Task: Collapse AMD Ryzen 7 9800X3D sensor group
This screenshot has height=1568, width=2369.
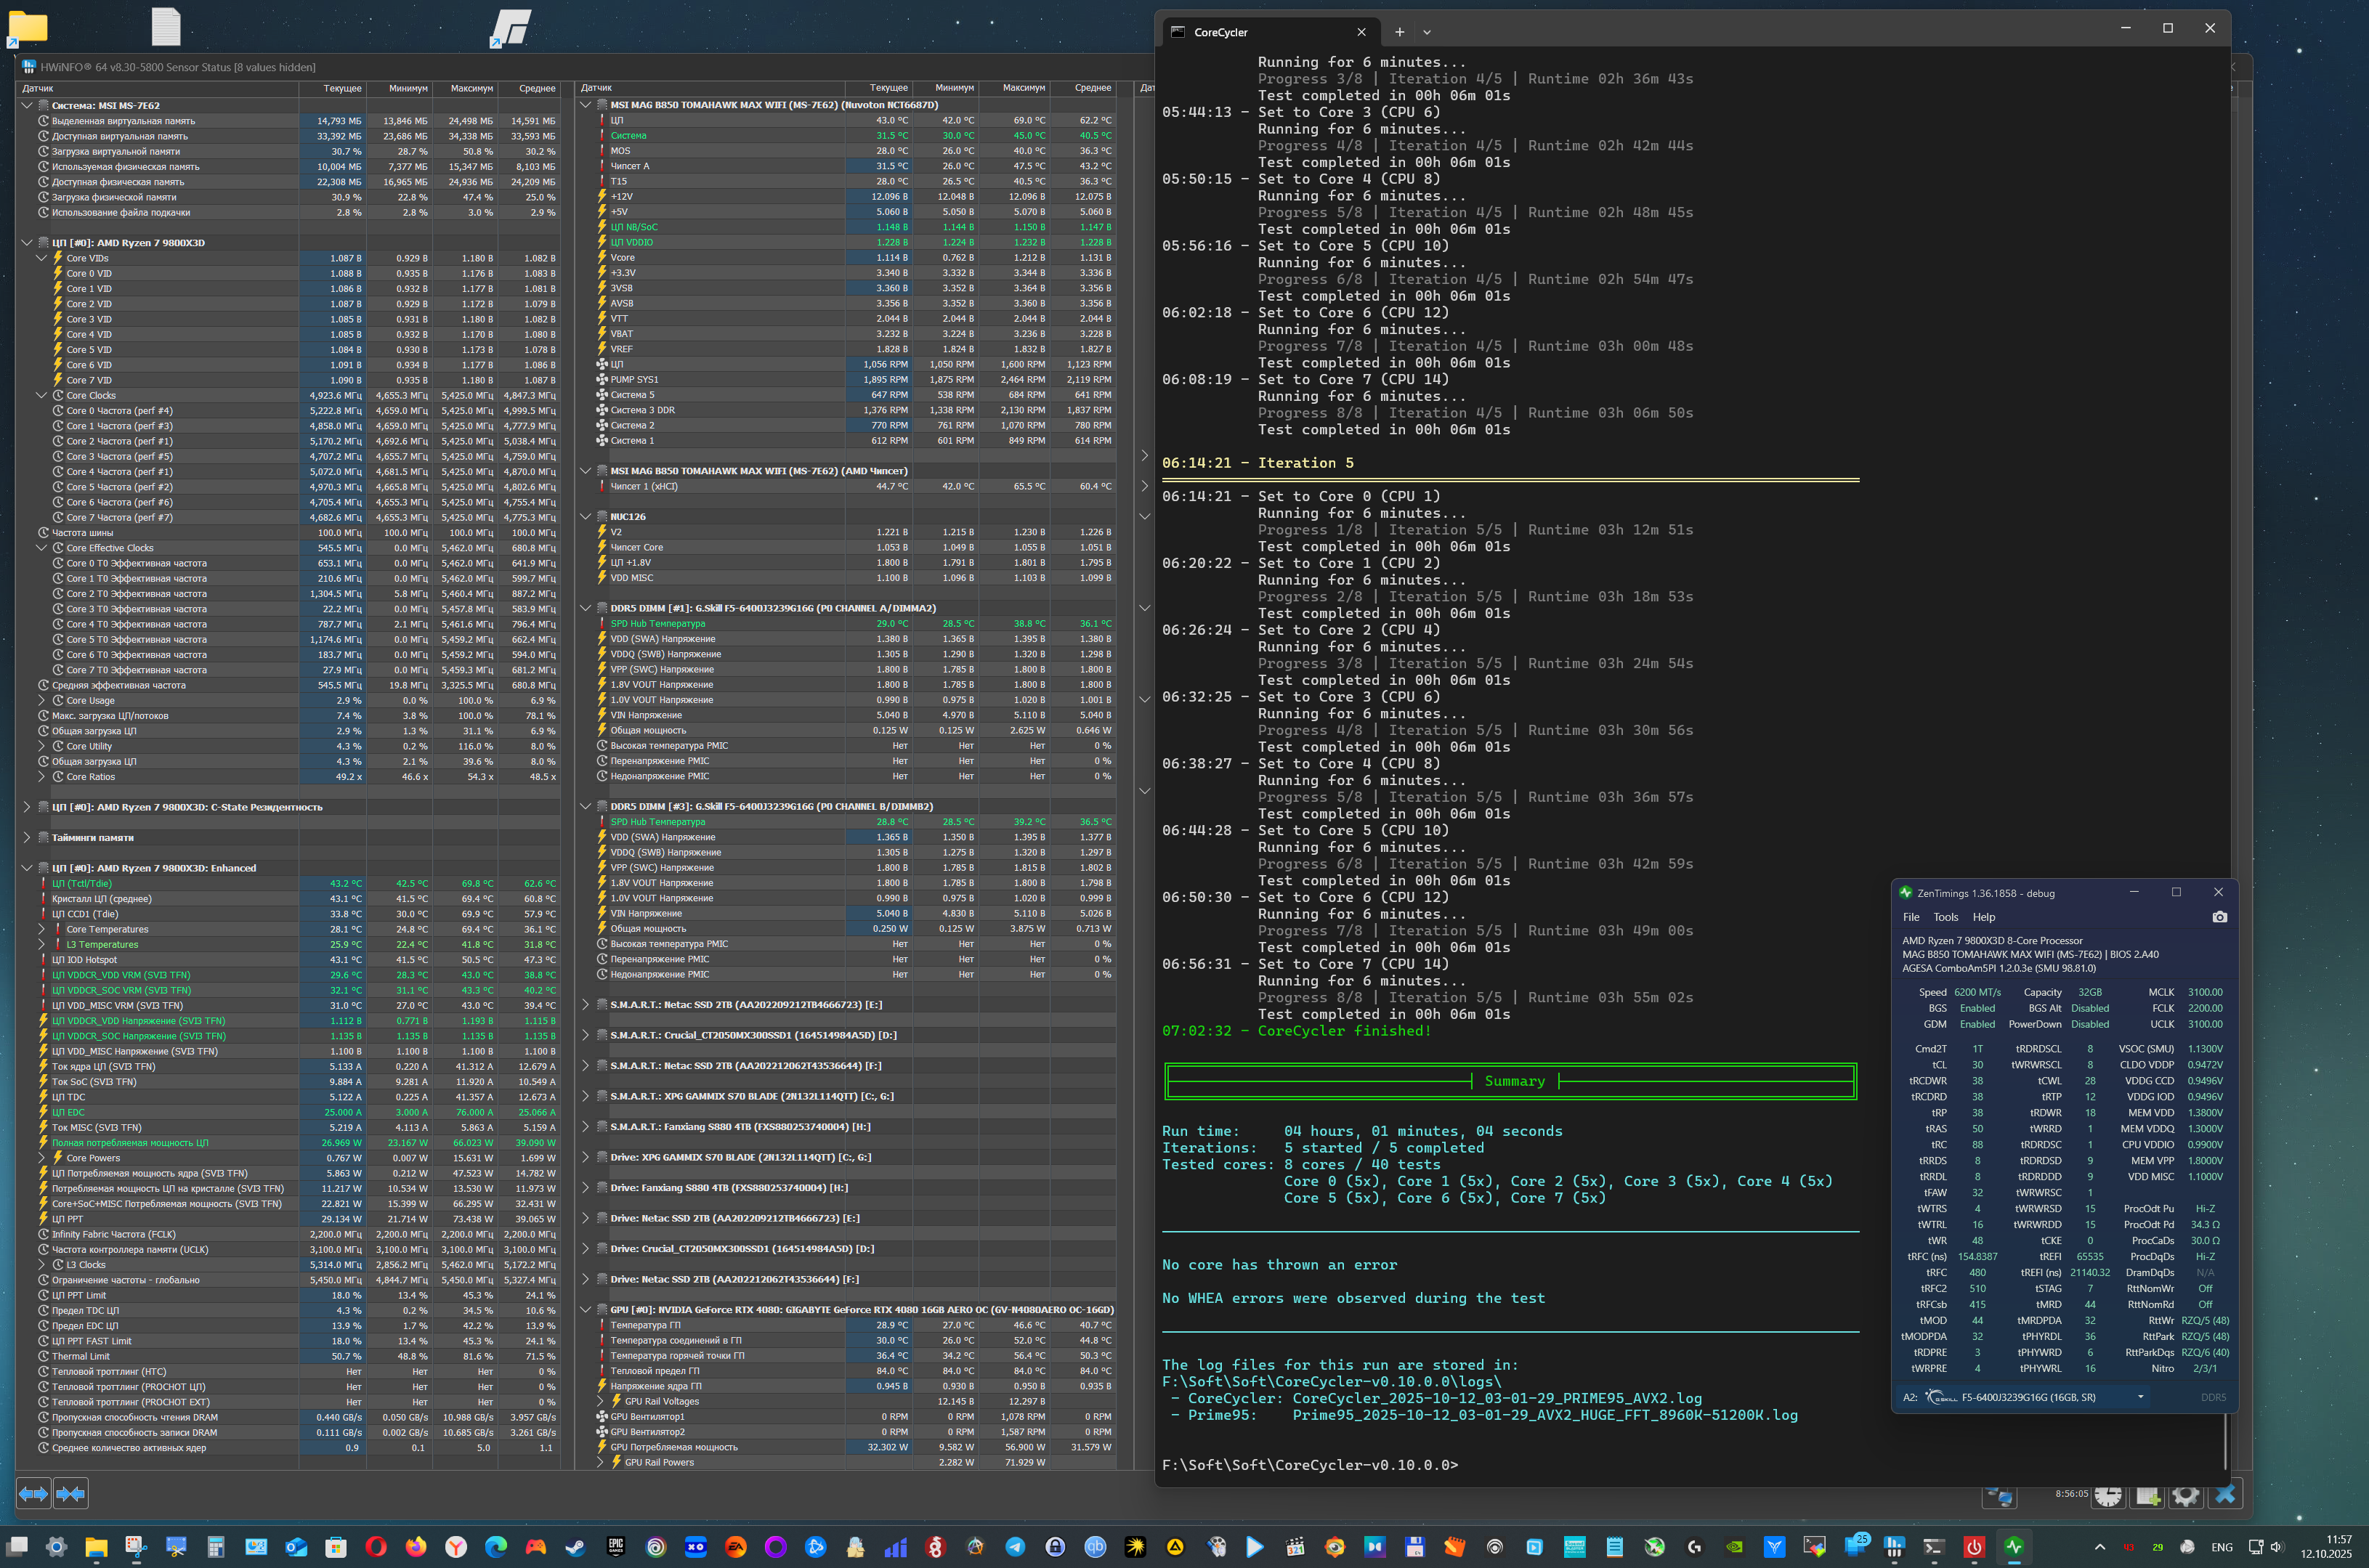Action: coord(27,243)
